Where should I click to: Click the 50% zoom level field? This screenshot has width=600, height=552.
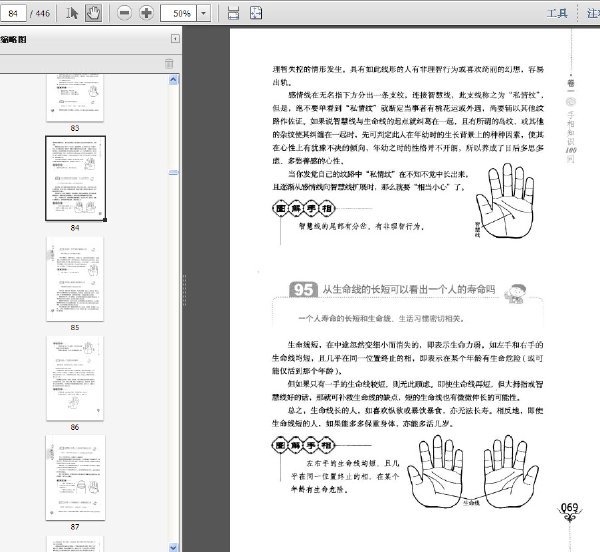179,13
